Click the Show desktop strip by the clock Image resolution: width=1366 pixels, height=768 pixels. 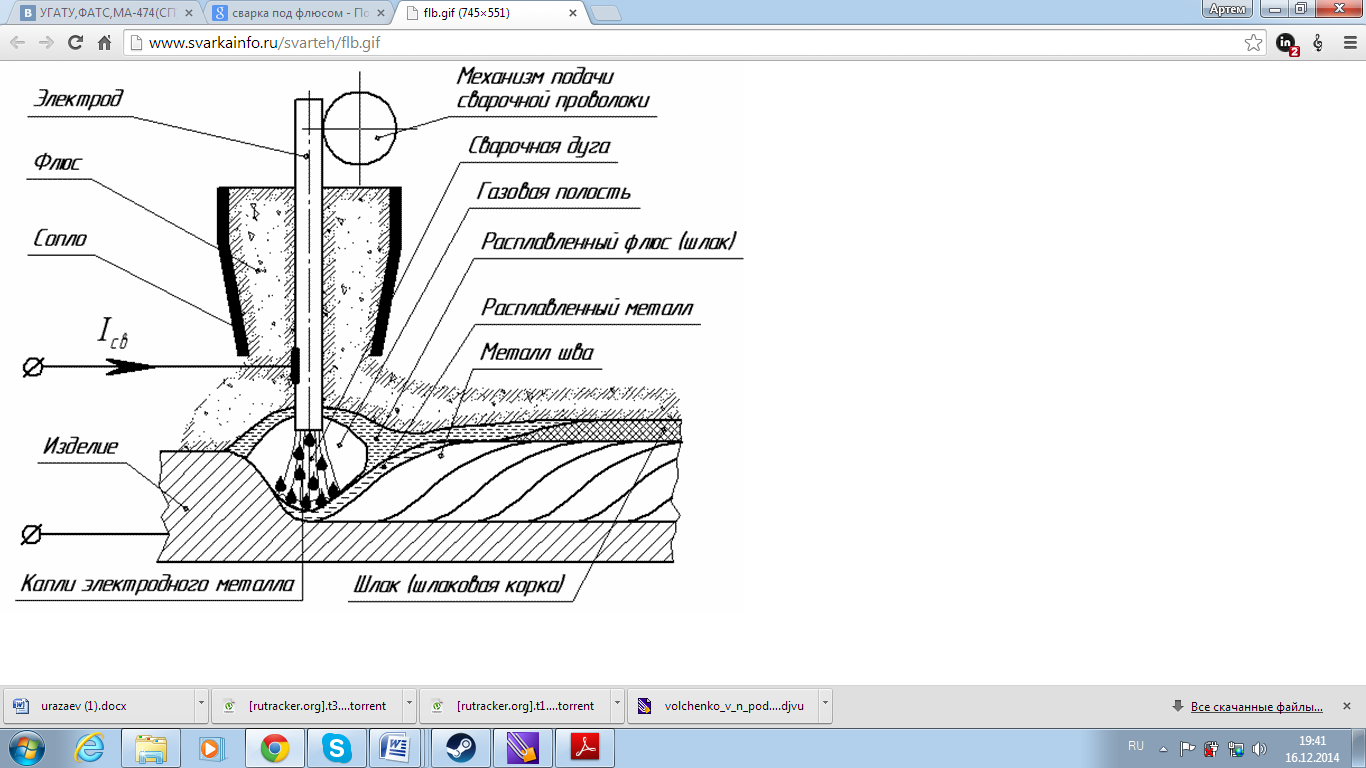click(x=1359, y=748)
